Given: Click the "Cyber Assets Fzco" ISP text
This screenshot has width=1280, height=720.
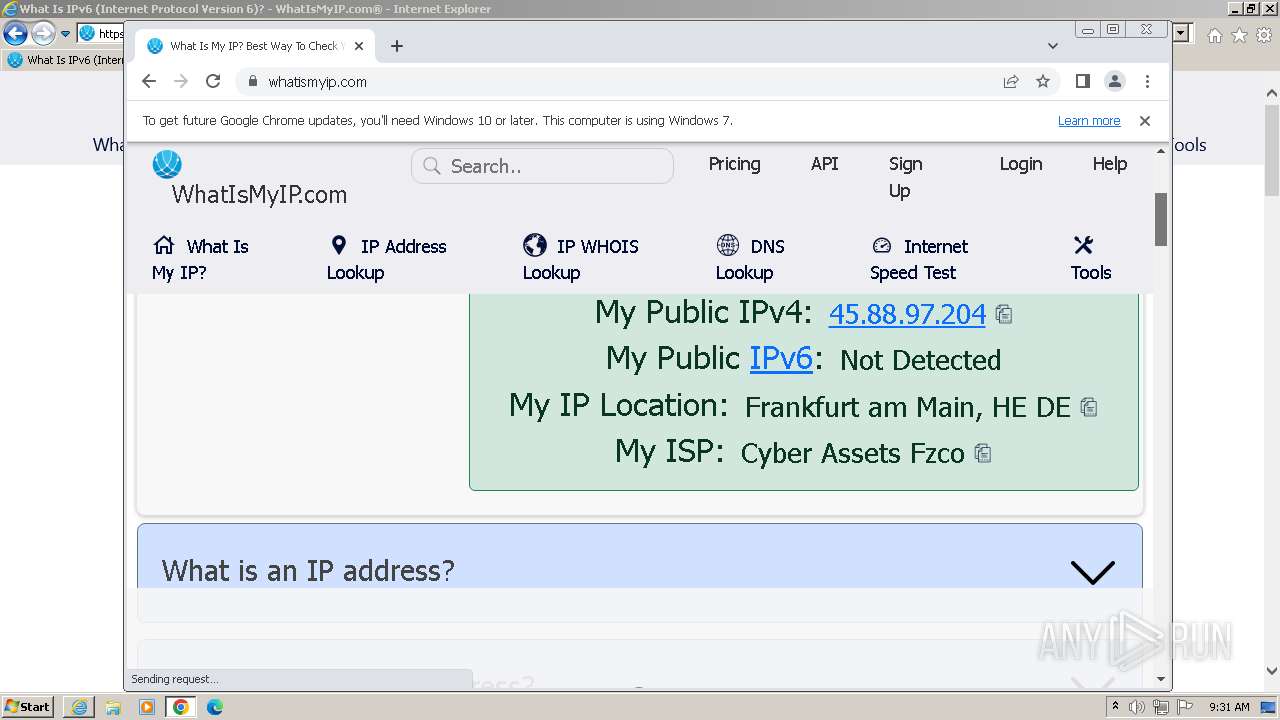Looking at the screenshot, I should [x=853, y=454].
